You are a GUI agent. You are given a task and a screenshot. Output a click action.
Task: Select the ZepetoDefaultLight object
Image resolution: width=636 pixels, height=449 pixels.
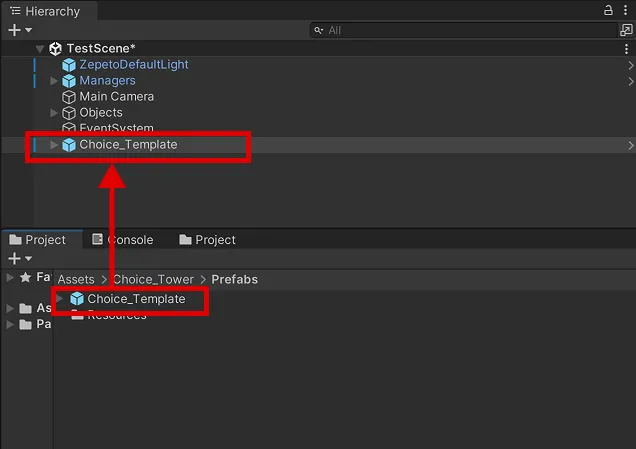[134, 64]
